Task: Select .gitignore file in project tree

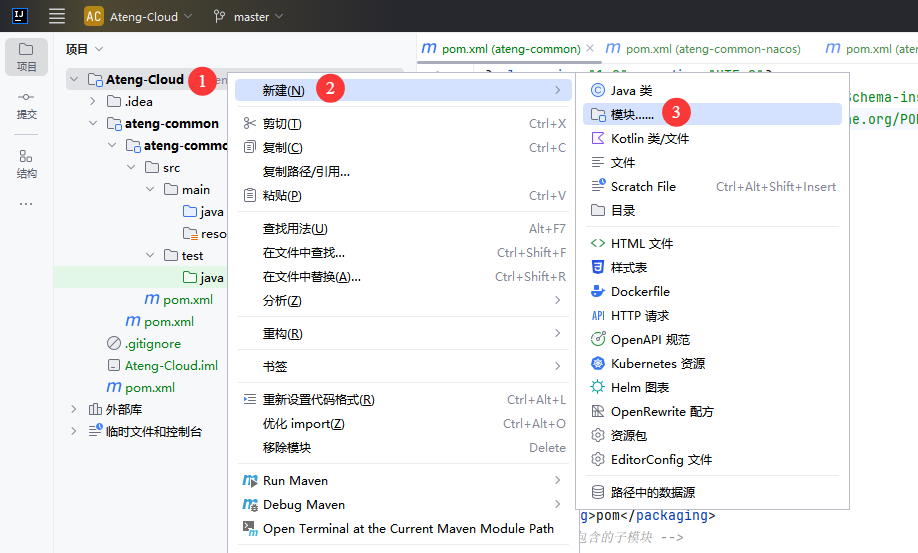Action: (x=148, y=343)
